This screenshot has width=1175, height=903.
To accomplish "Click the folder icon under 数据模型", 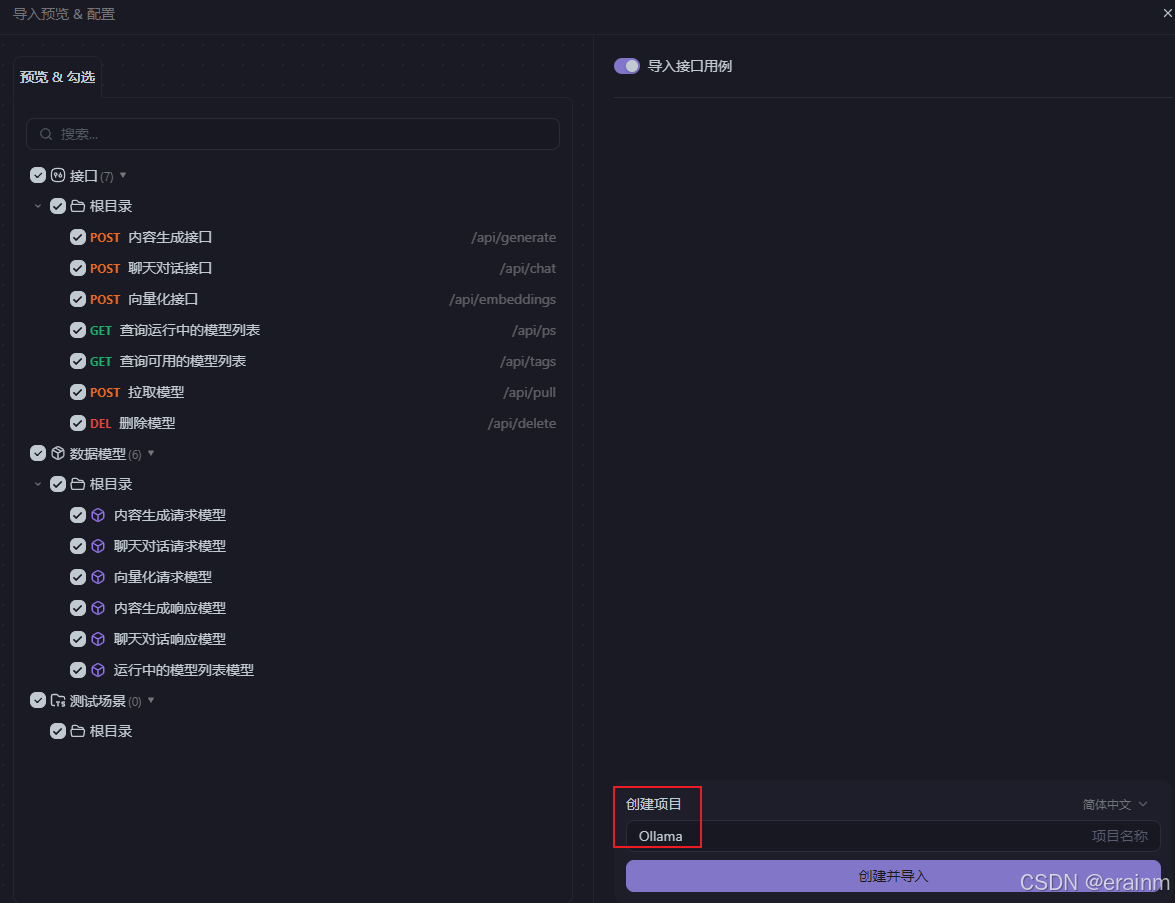I will tap(78, 484).
